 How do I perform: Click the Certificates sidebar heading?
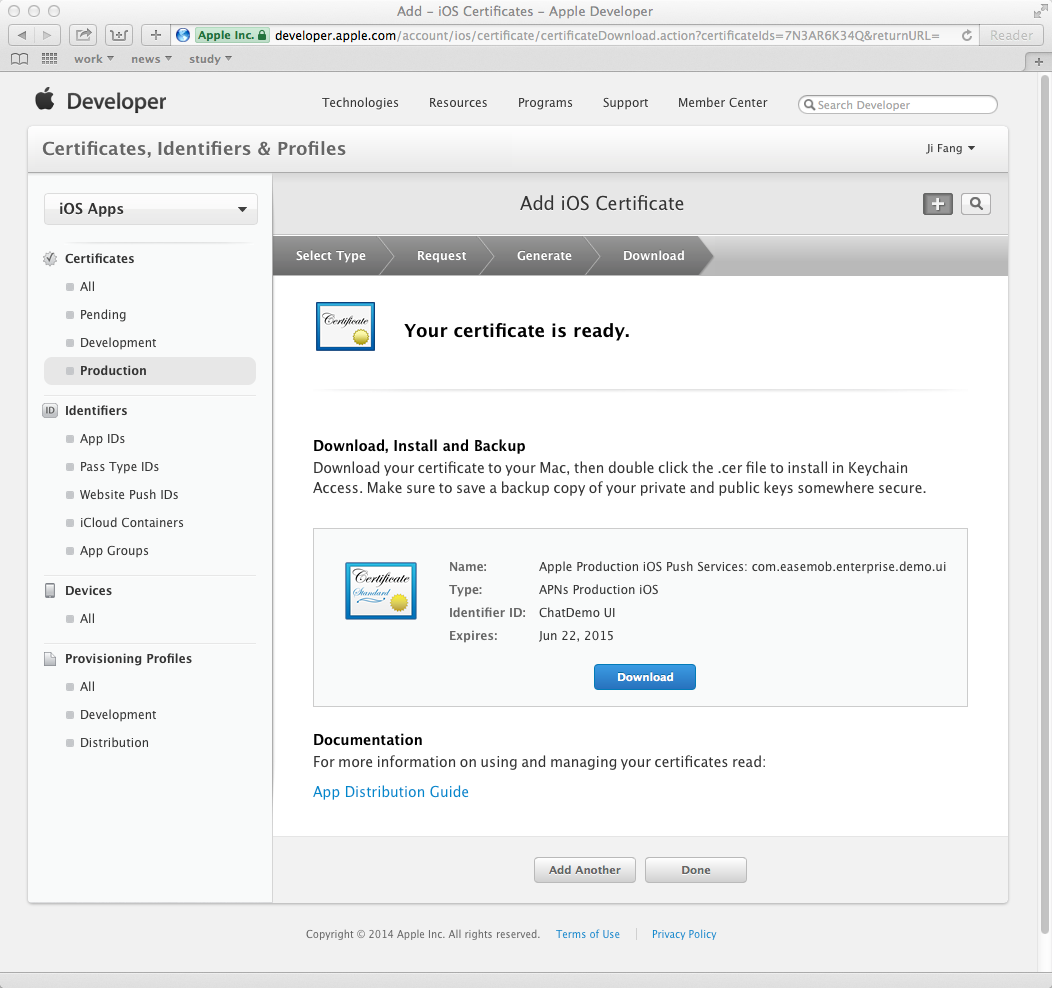point(99,258)
